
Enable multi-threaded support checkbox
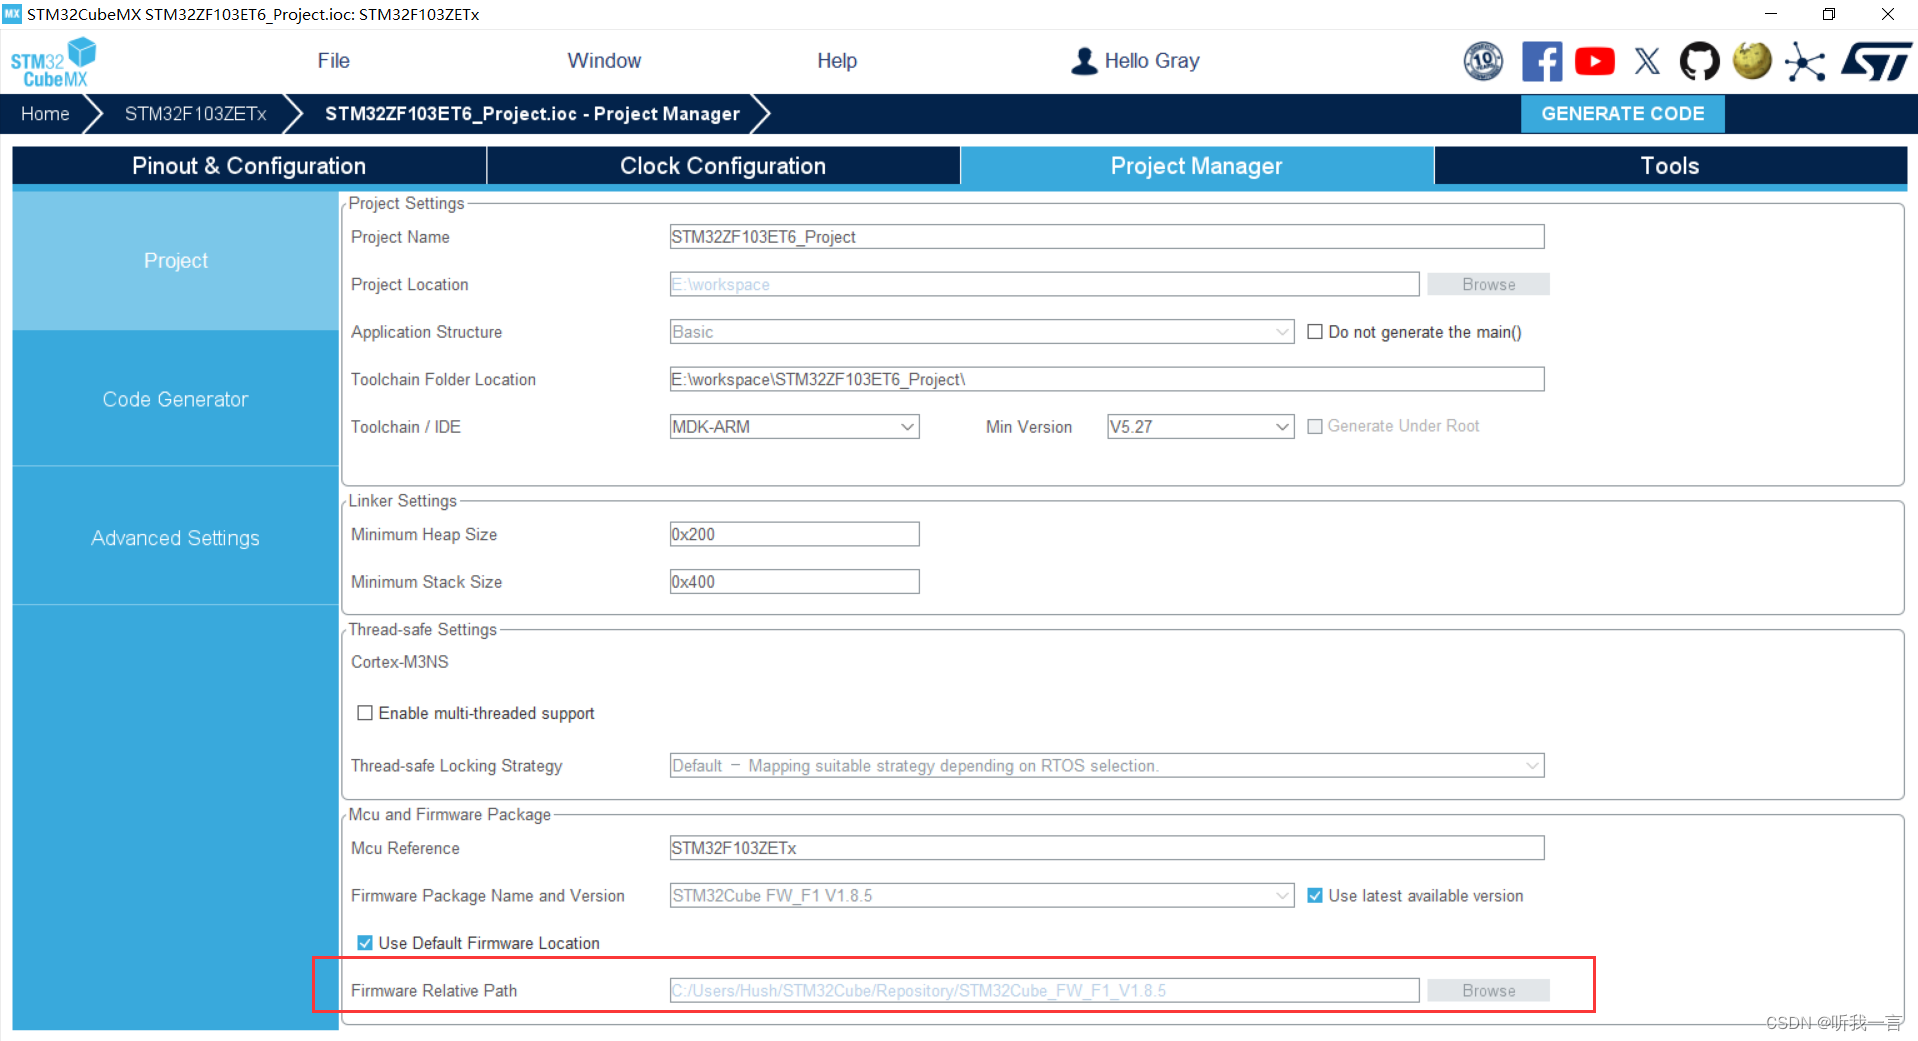(365, 713)
